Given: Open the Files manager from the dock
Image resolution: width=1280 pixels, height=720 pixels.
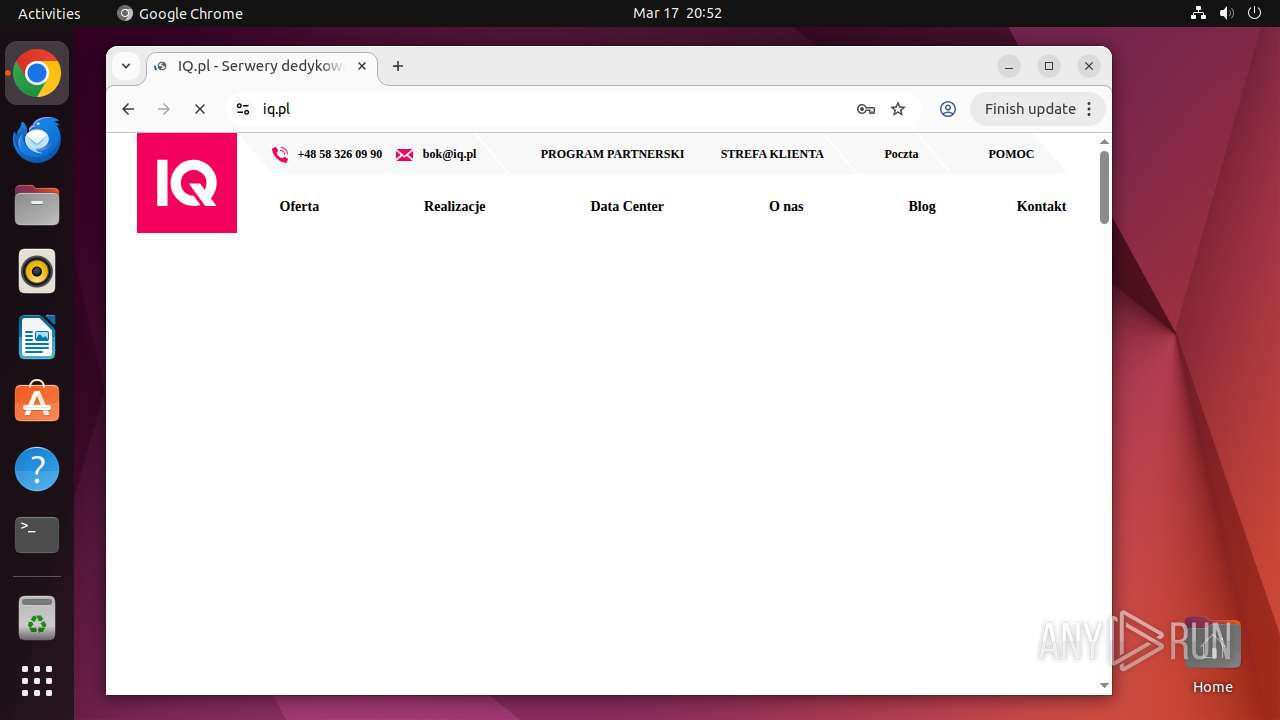Looking at the screenshot, I should [x=37, y=205].
